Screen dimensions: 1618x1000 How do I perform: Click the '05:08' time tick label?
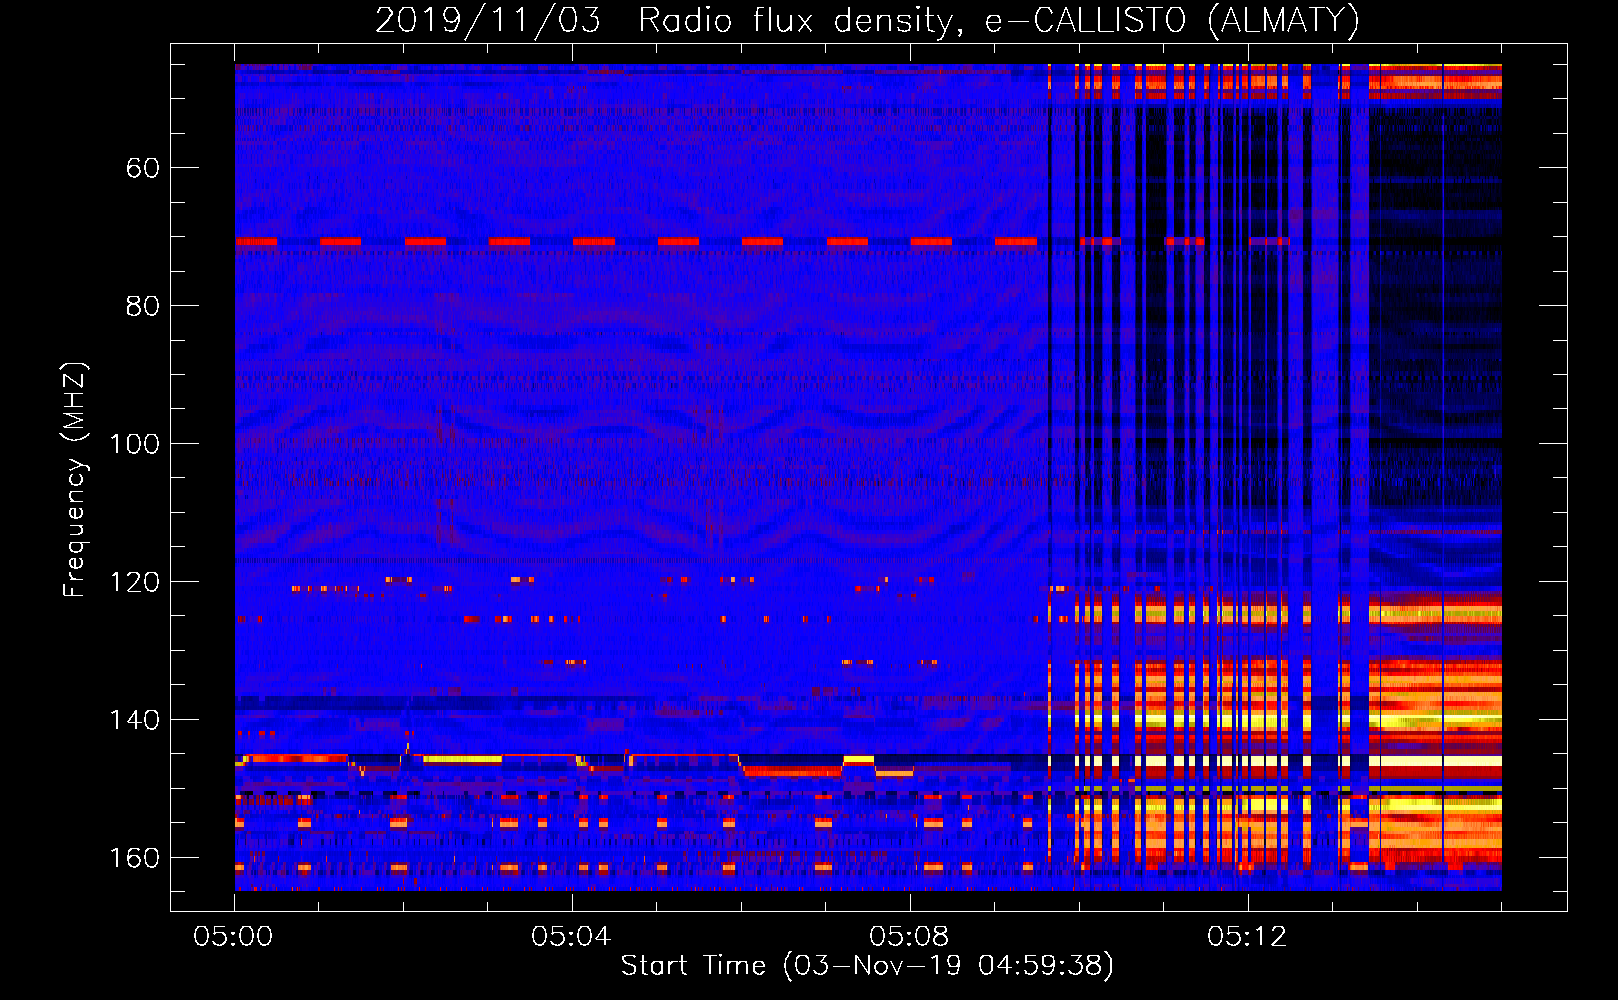[909, 937]
